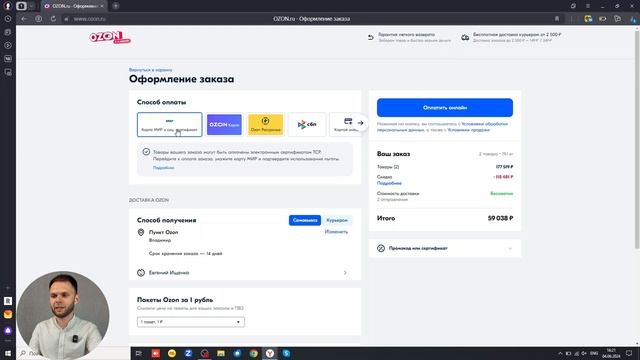Open the recipient row chevron
The image size is (640, 360).
[x=345, y=273]
